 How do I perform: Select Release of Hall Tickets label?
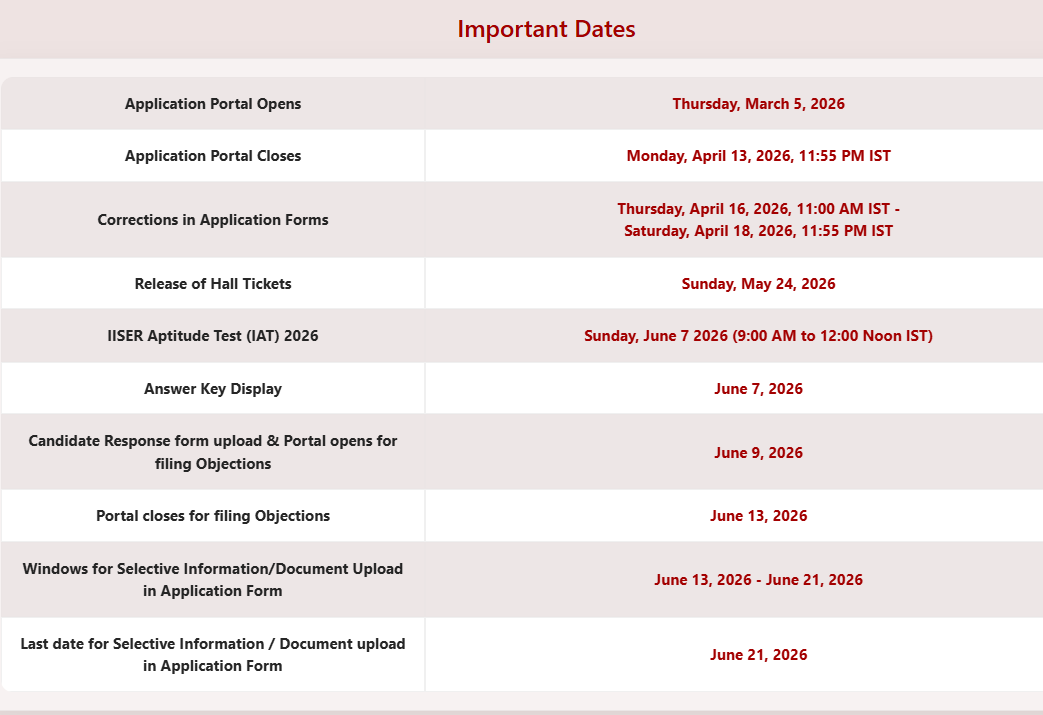click(213, 283)
